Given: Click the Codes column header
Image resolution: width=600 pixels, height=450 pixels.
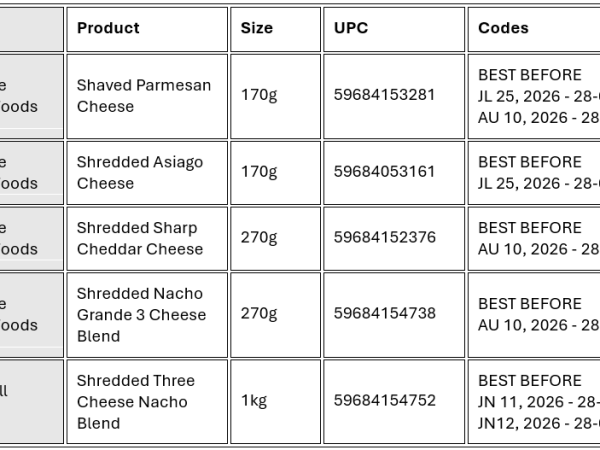Looking at the screenshot, I should click(x=503, y=28).
